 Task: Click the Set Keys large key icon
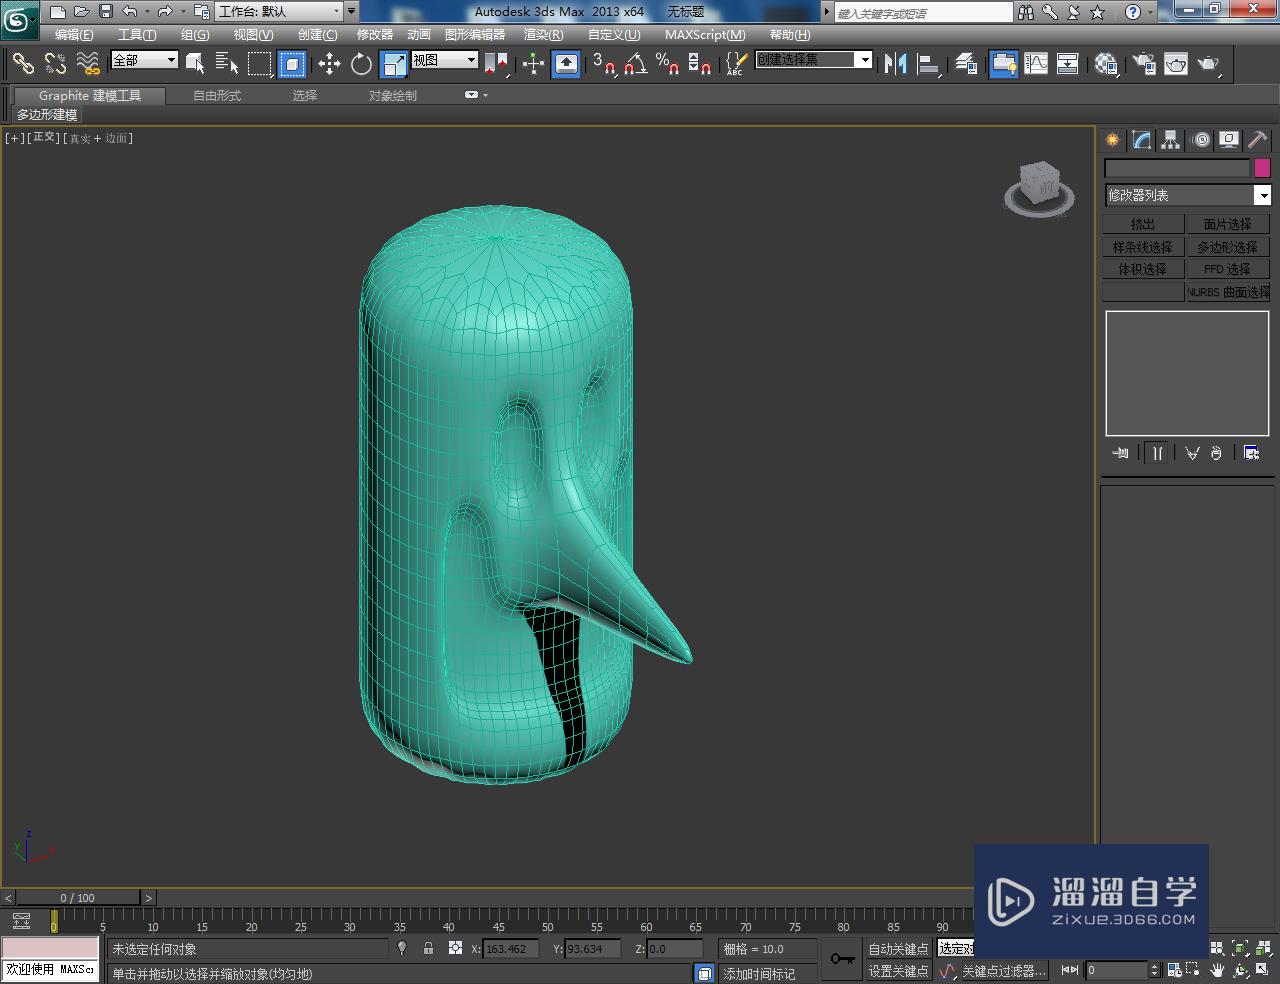click(842, 959)
